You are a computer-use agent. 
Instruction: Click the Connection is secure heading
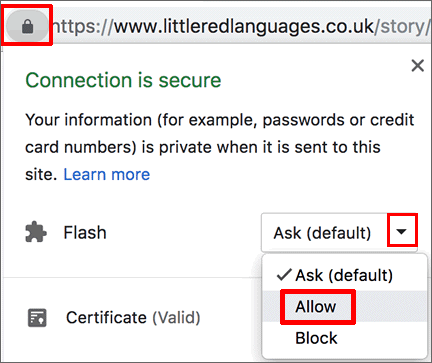123,80
